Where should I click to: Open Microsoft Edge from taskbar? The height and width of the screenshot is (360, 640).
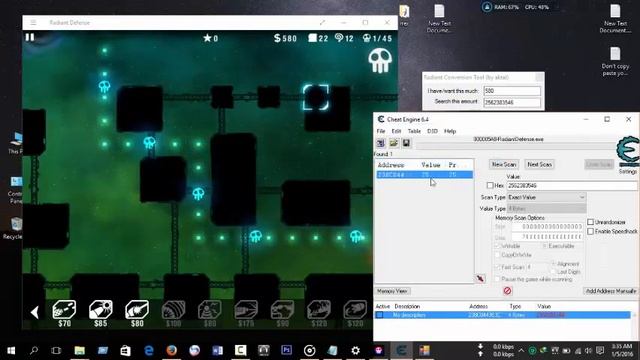pos(149,350)
